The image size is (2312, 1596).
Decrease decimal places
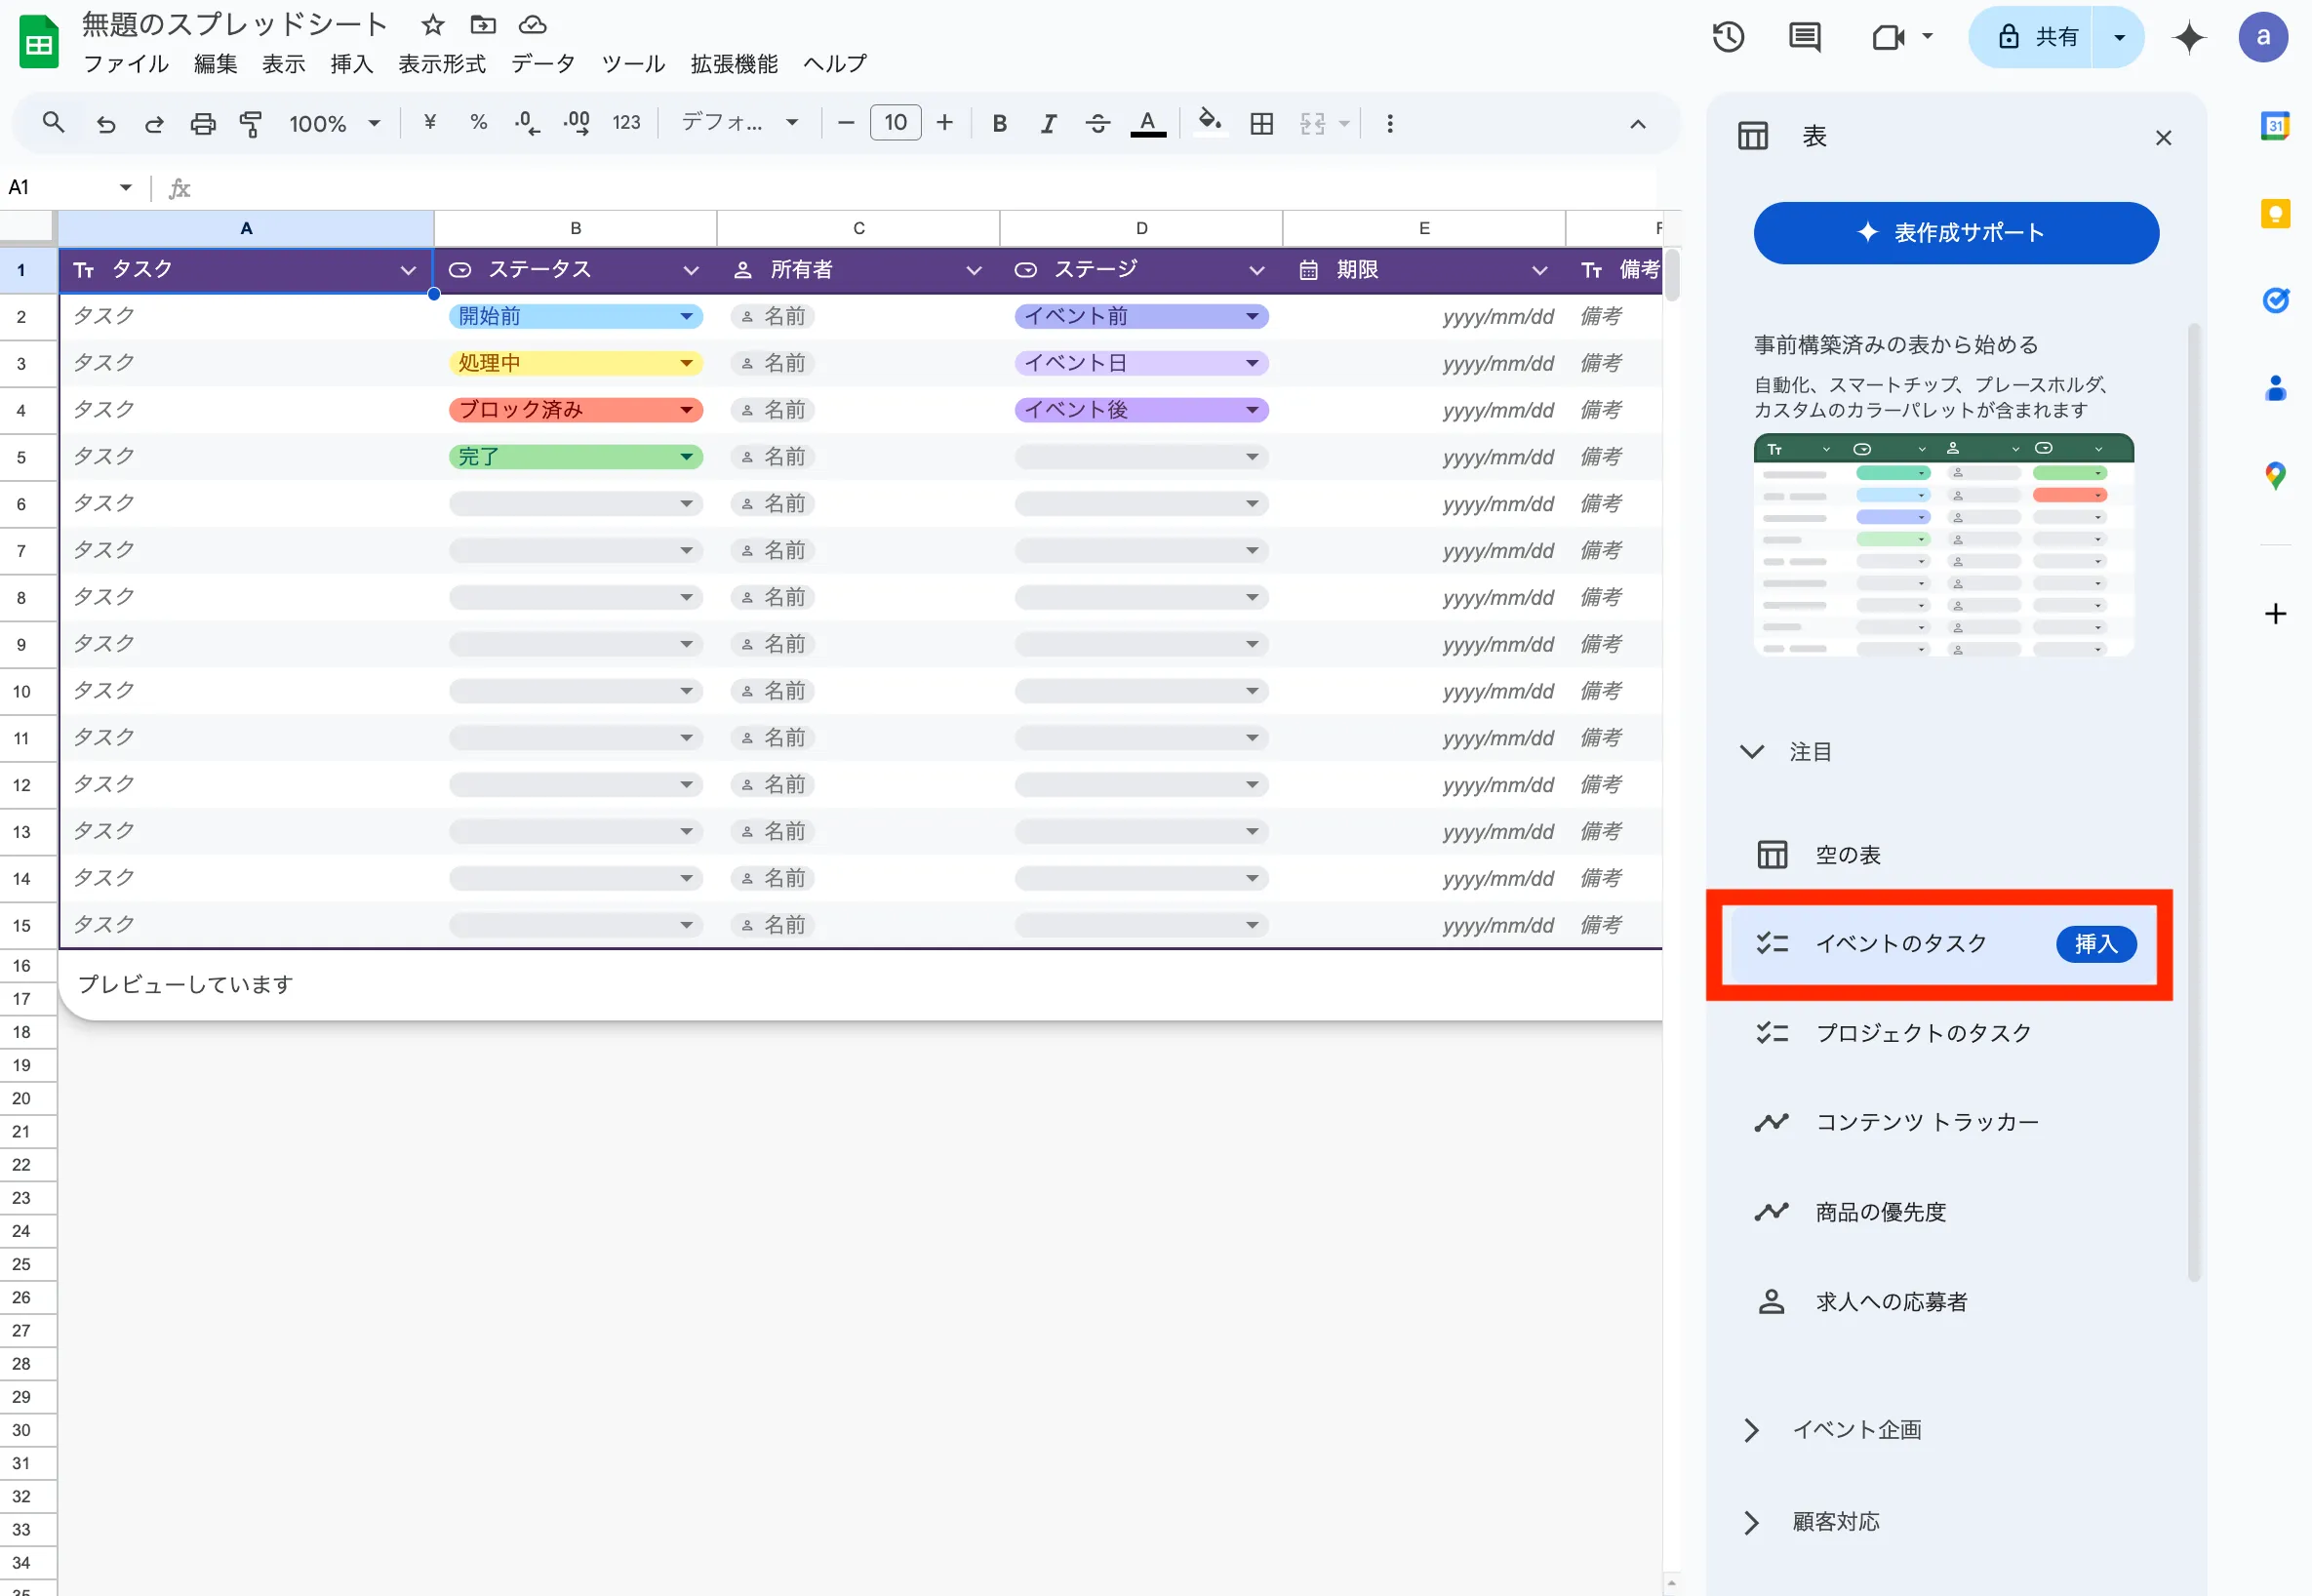coord(527,123)
